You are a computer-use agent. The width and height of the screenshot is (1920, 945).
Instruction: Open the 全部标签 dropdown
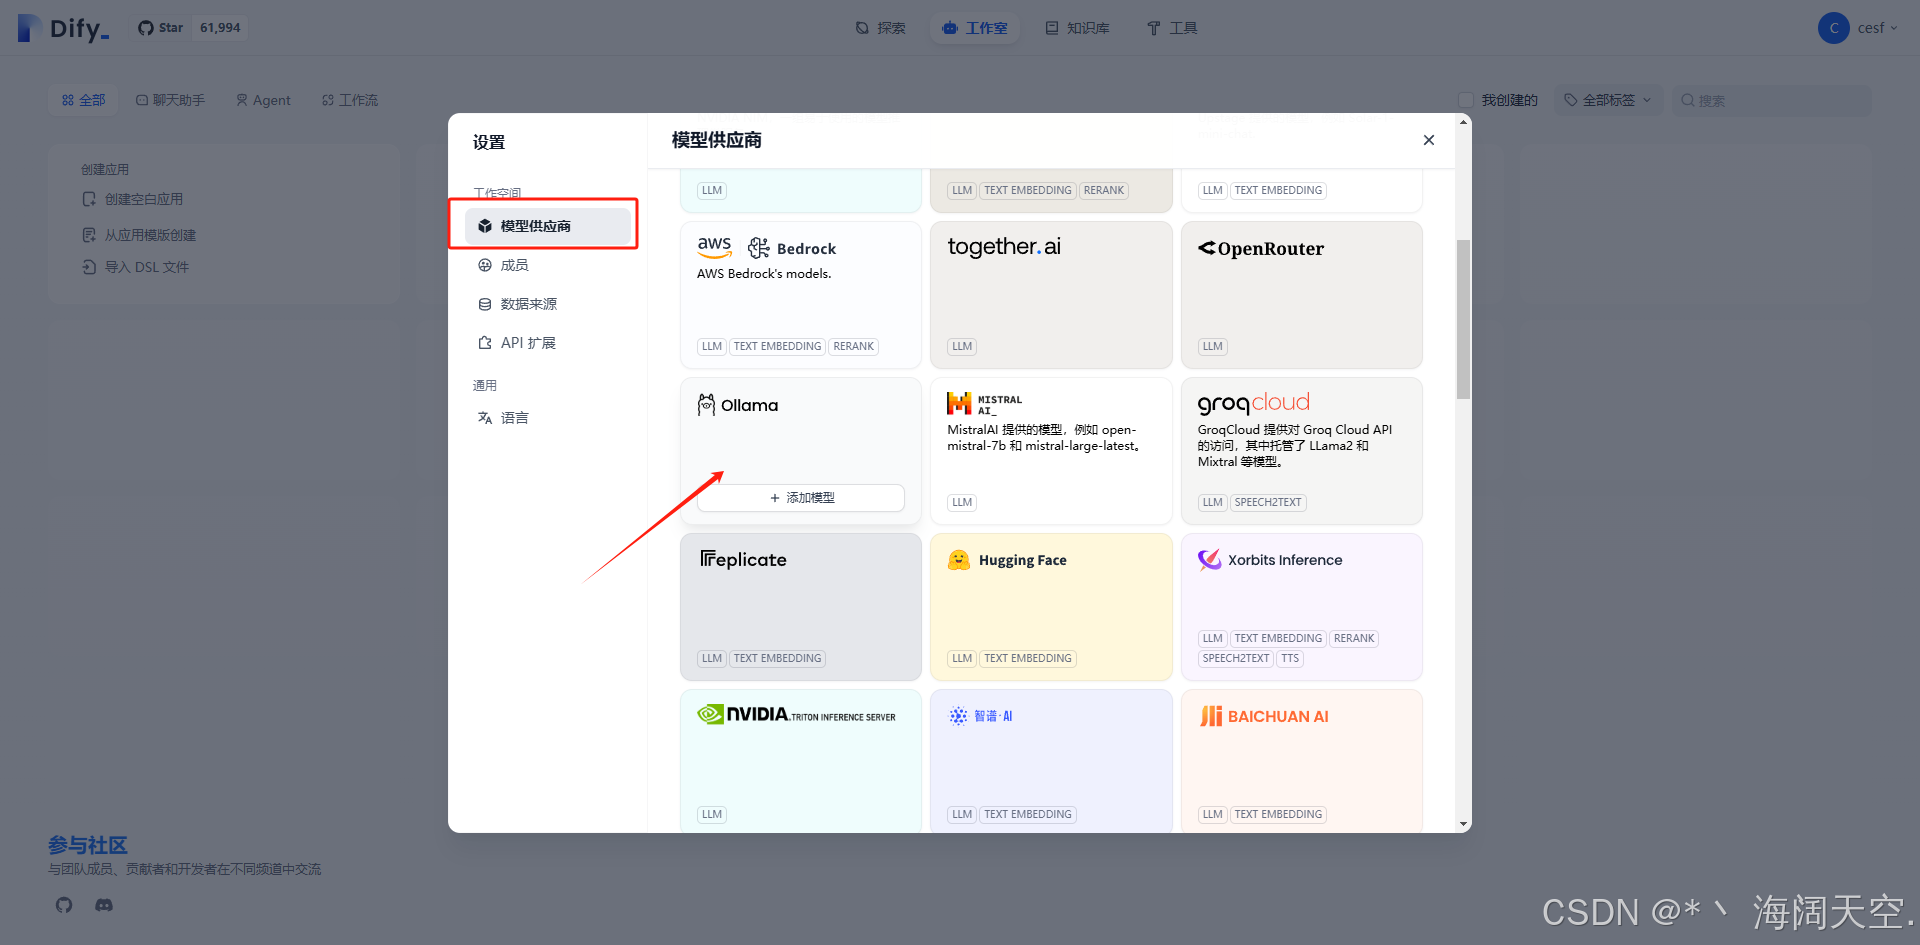coord(1608,100)
